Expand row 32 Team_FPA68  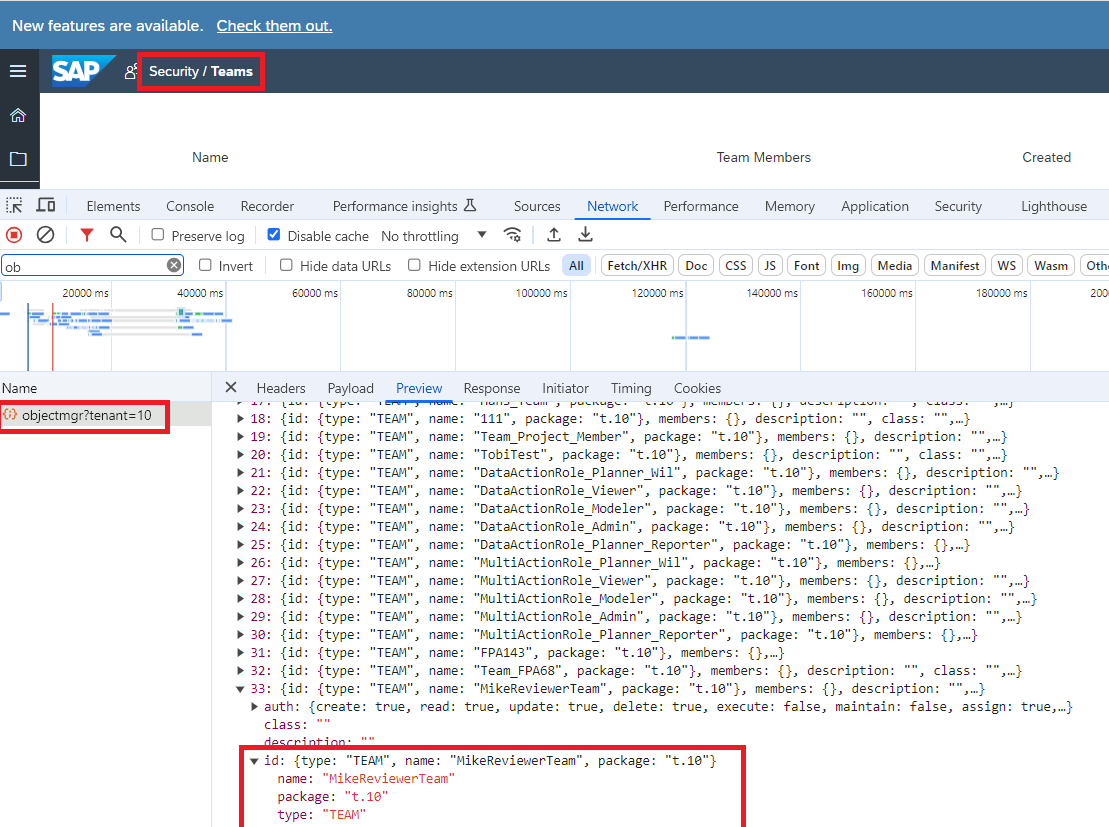pos(240,671)
